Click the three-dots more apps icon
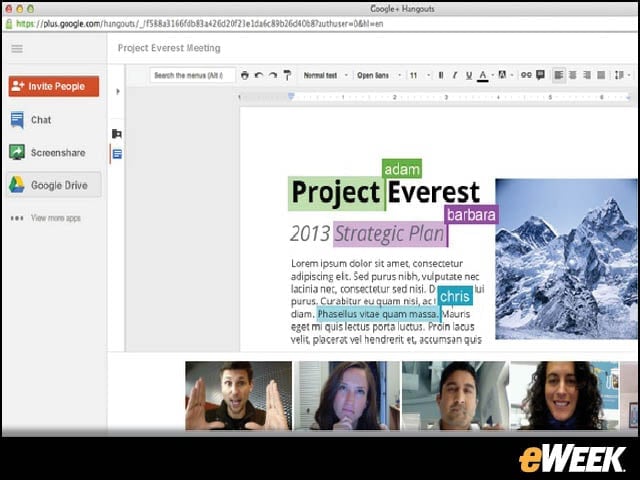This screenshot has width=640, height=480. [x=17, y=218]
